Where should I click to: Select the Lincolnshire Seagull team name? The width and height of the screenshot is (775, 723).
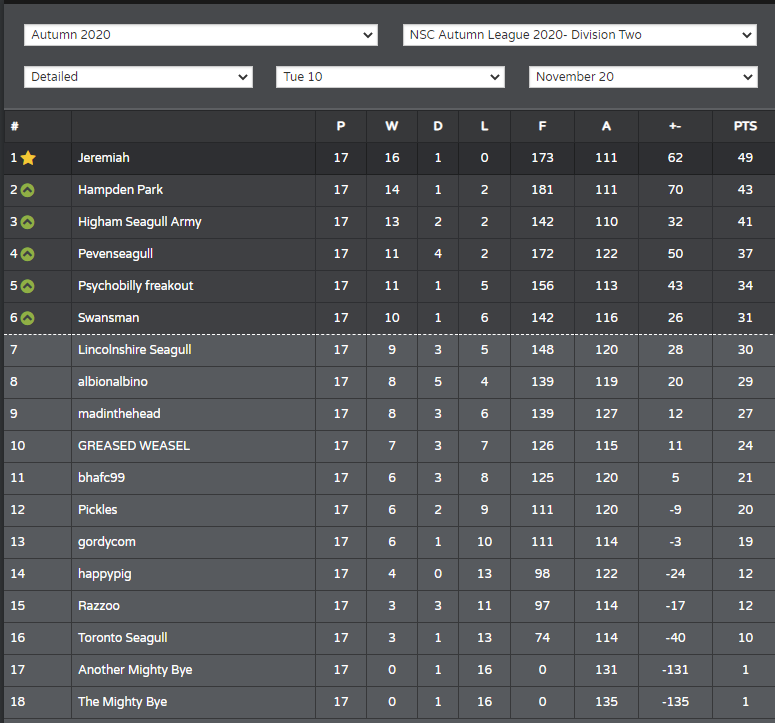134,350
